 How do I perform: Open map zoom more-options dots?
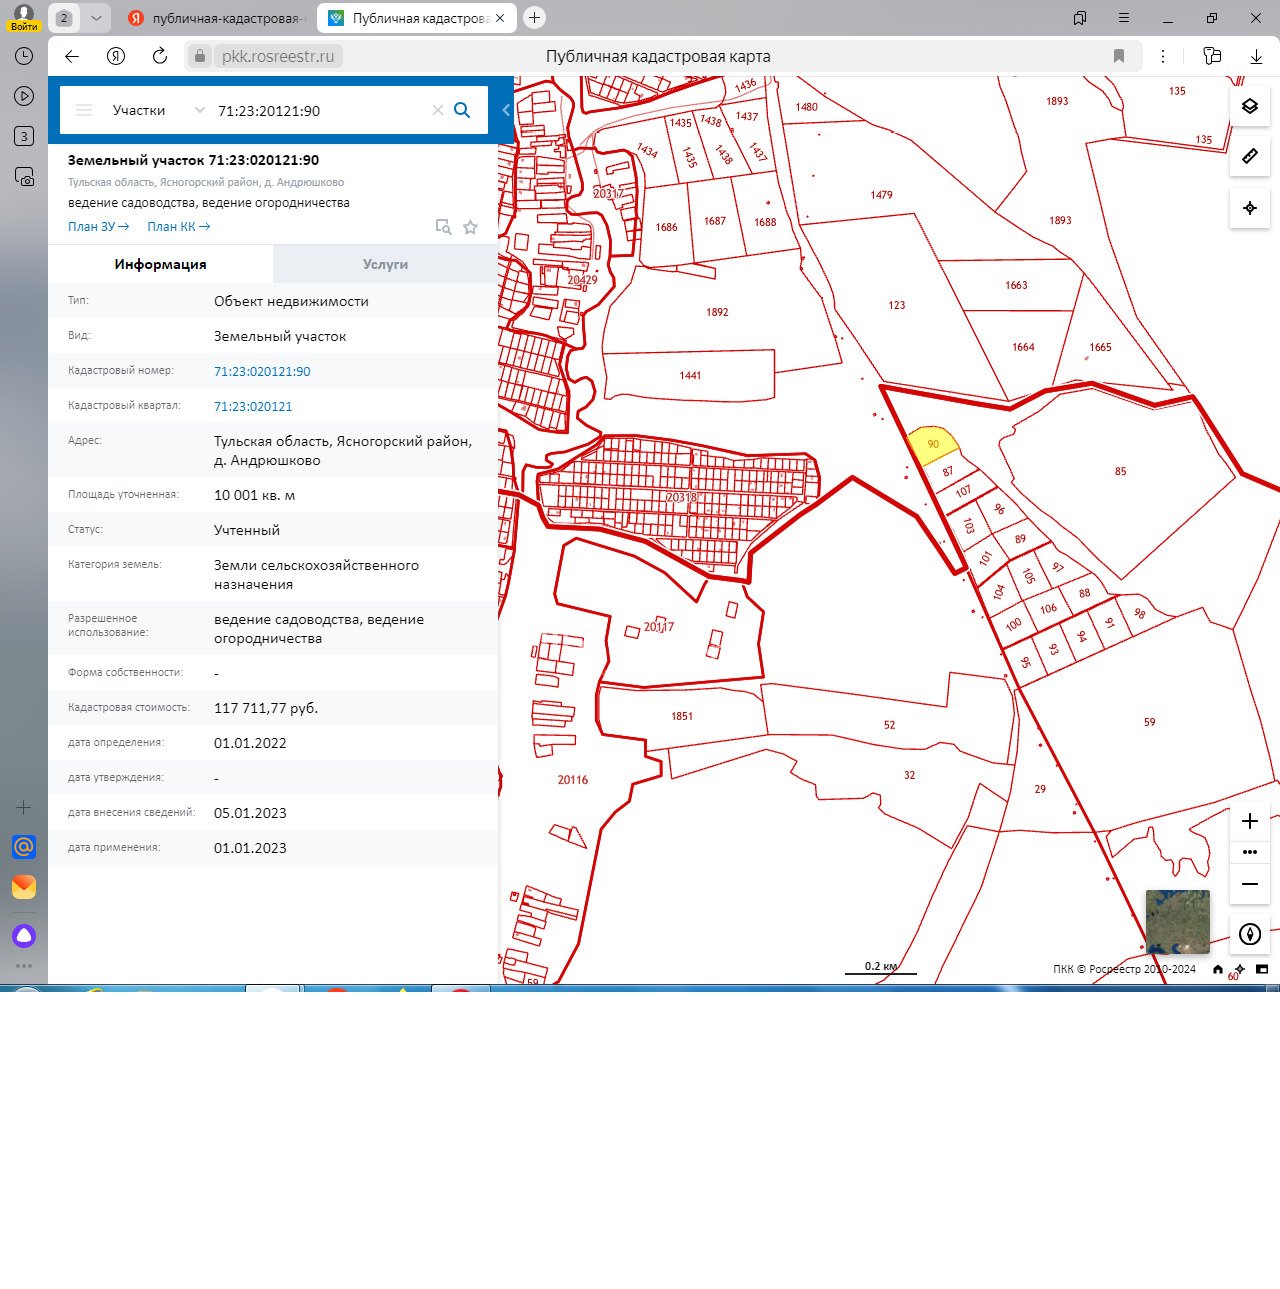click(1249, 852)
